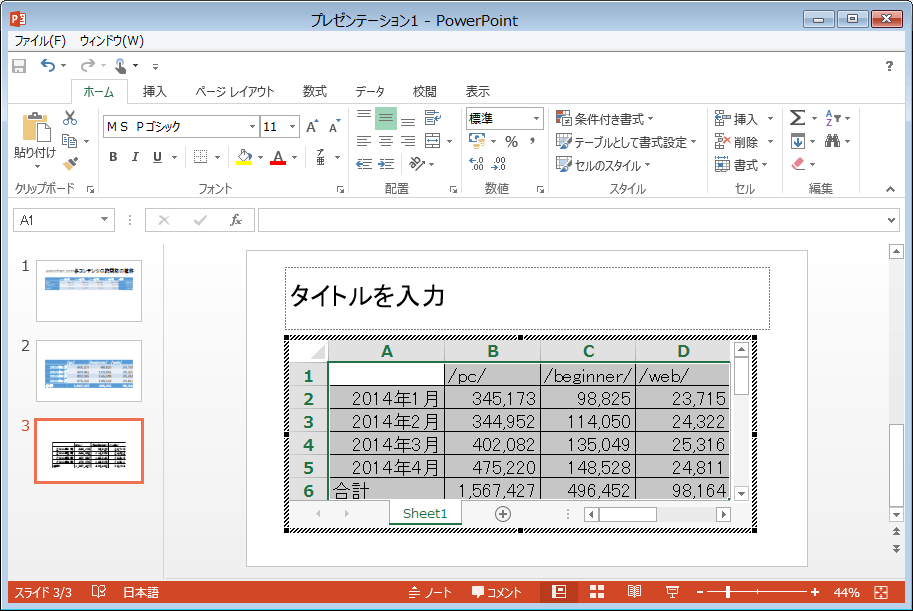Click the Clear eraser icon

click(798, 164)
